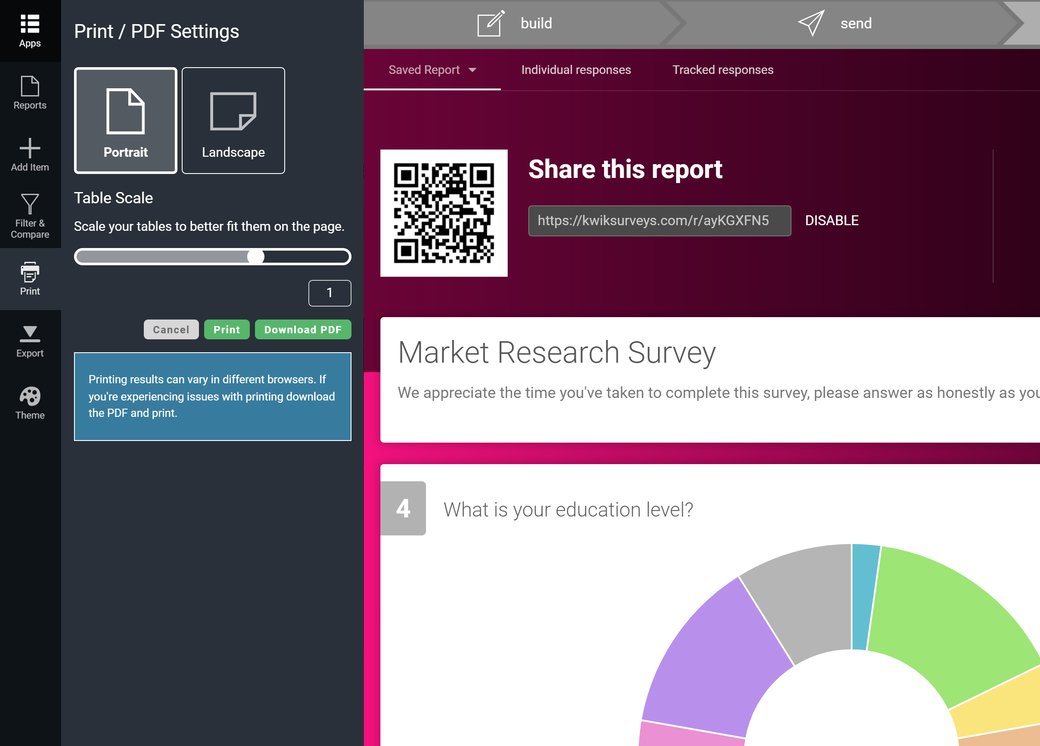This screenshot has width=1040, height=746.
Task: Switch to the Individual responses tab
Action: pos(576,70)
